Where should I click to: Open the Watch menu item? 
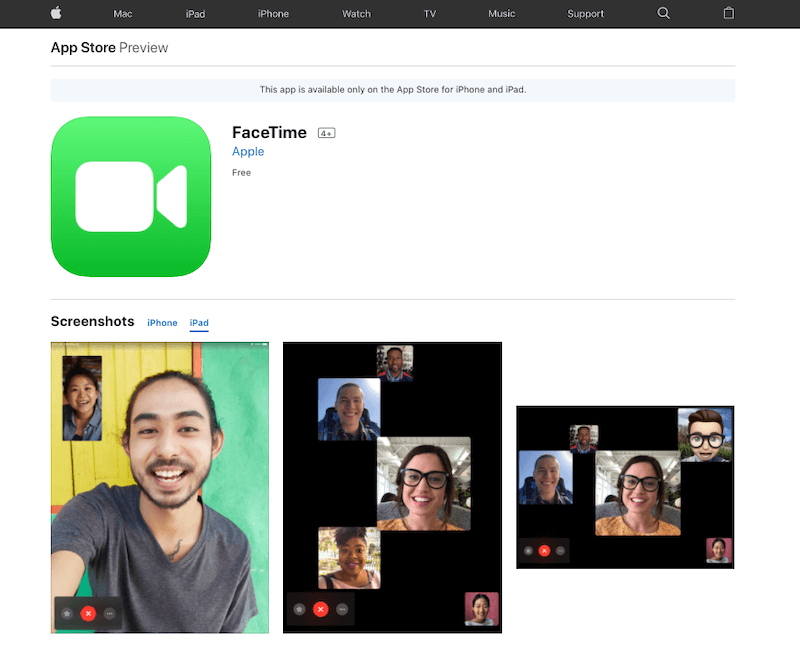[x=356, y=14]
